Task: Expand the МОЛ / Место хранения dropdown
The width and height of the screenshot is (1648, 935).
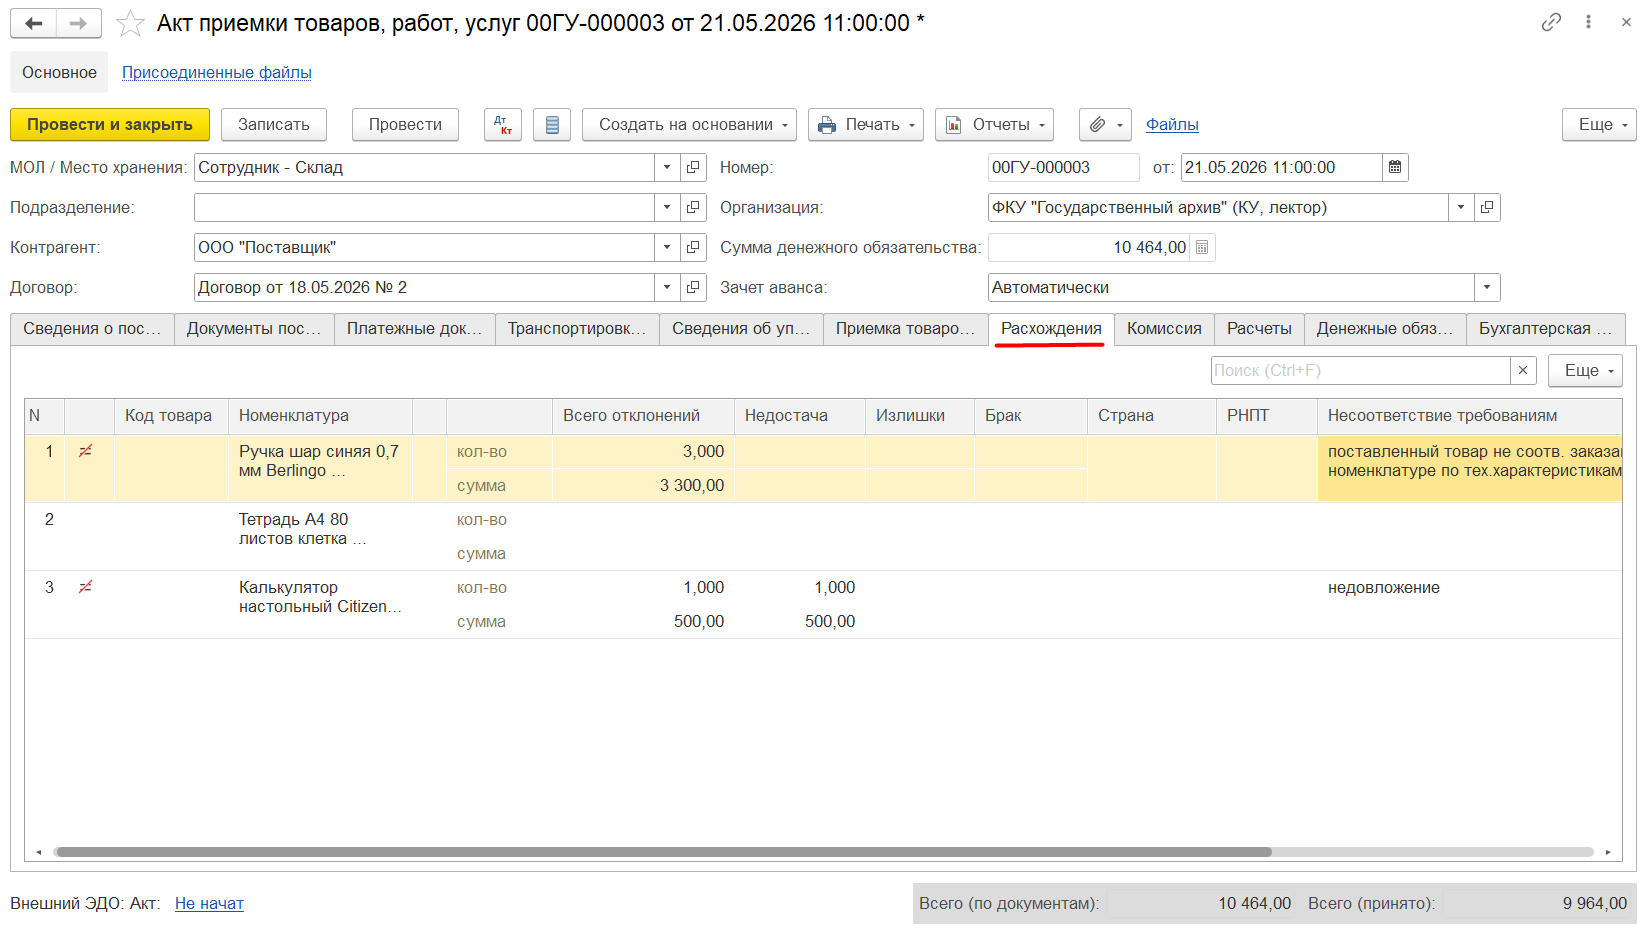Action: 667,167
